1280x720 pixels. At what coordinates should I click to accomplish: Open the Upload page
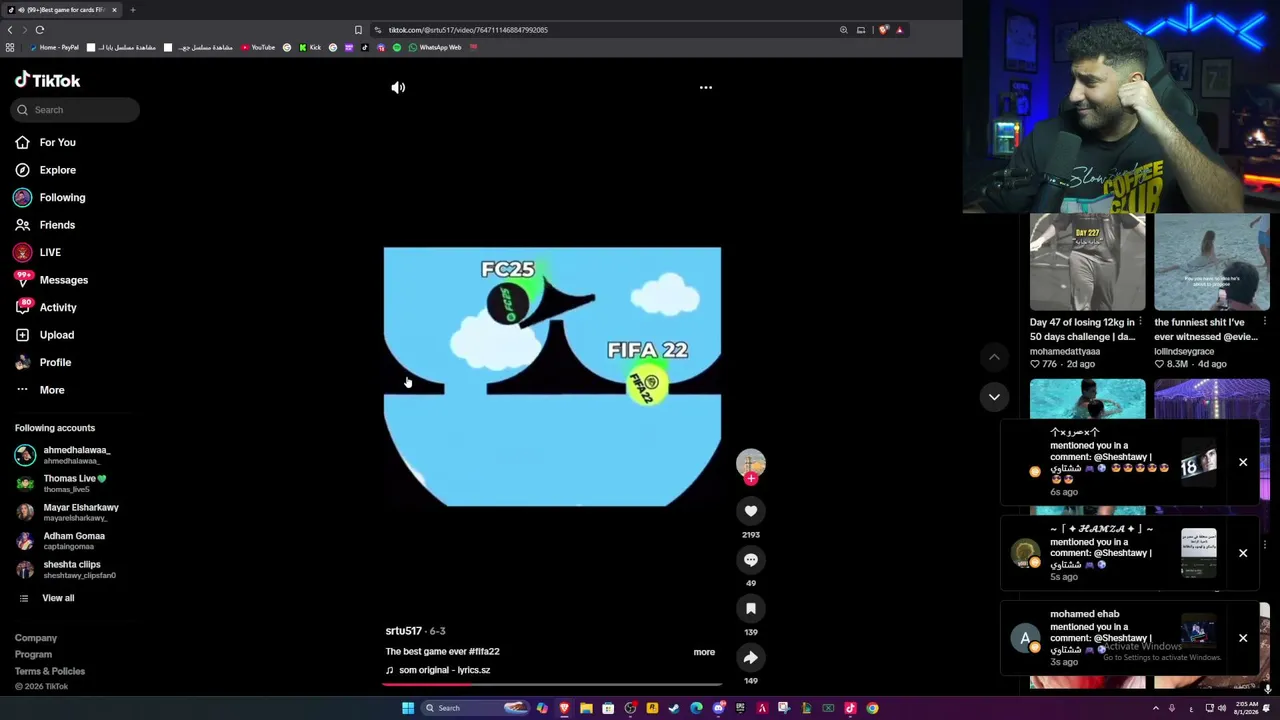(45, 335)
